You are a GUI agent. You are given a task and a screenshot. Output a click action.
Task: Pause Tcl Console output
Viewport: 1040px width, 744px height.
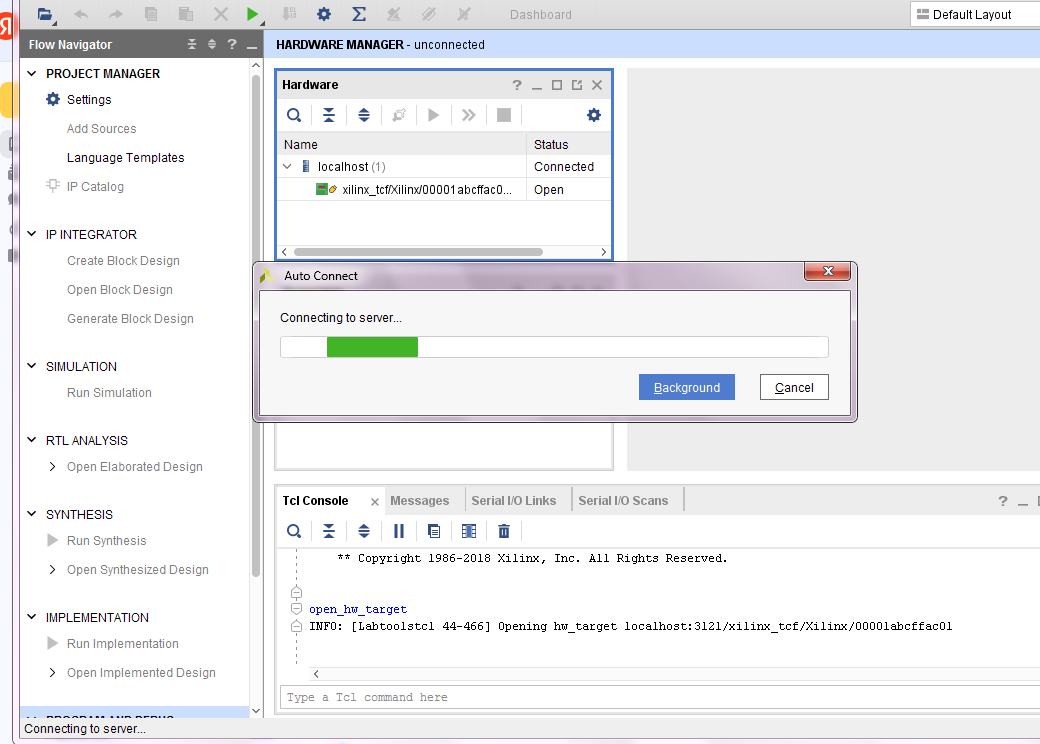tap(399, 531)
